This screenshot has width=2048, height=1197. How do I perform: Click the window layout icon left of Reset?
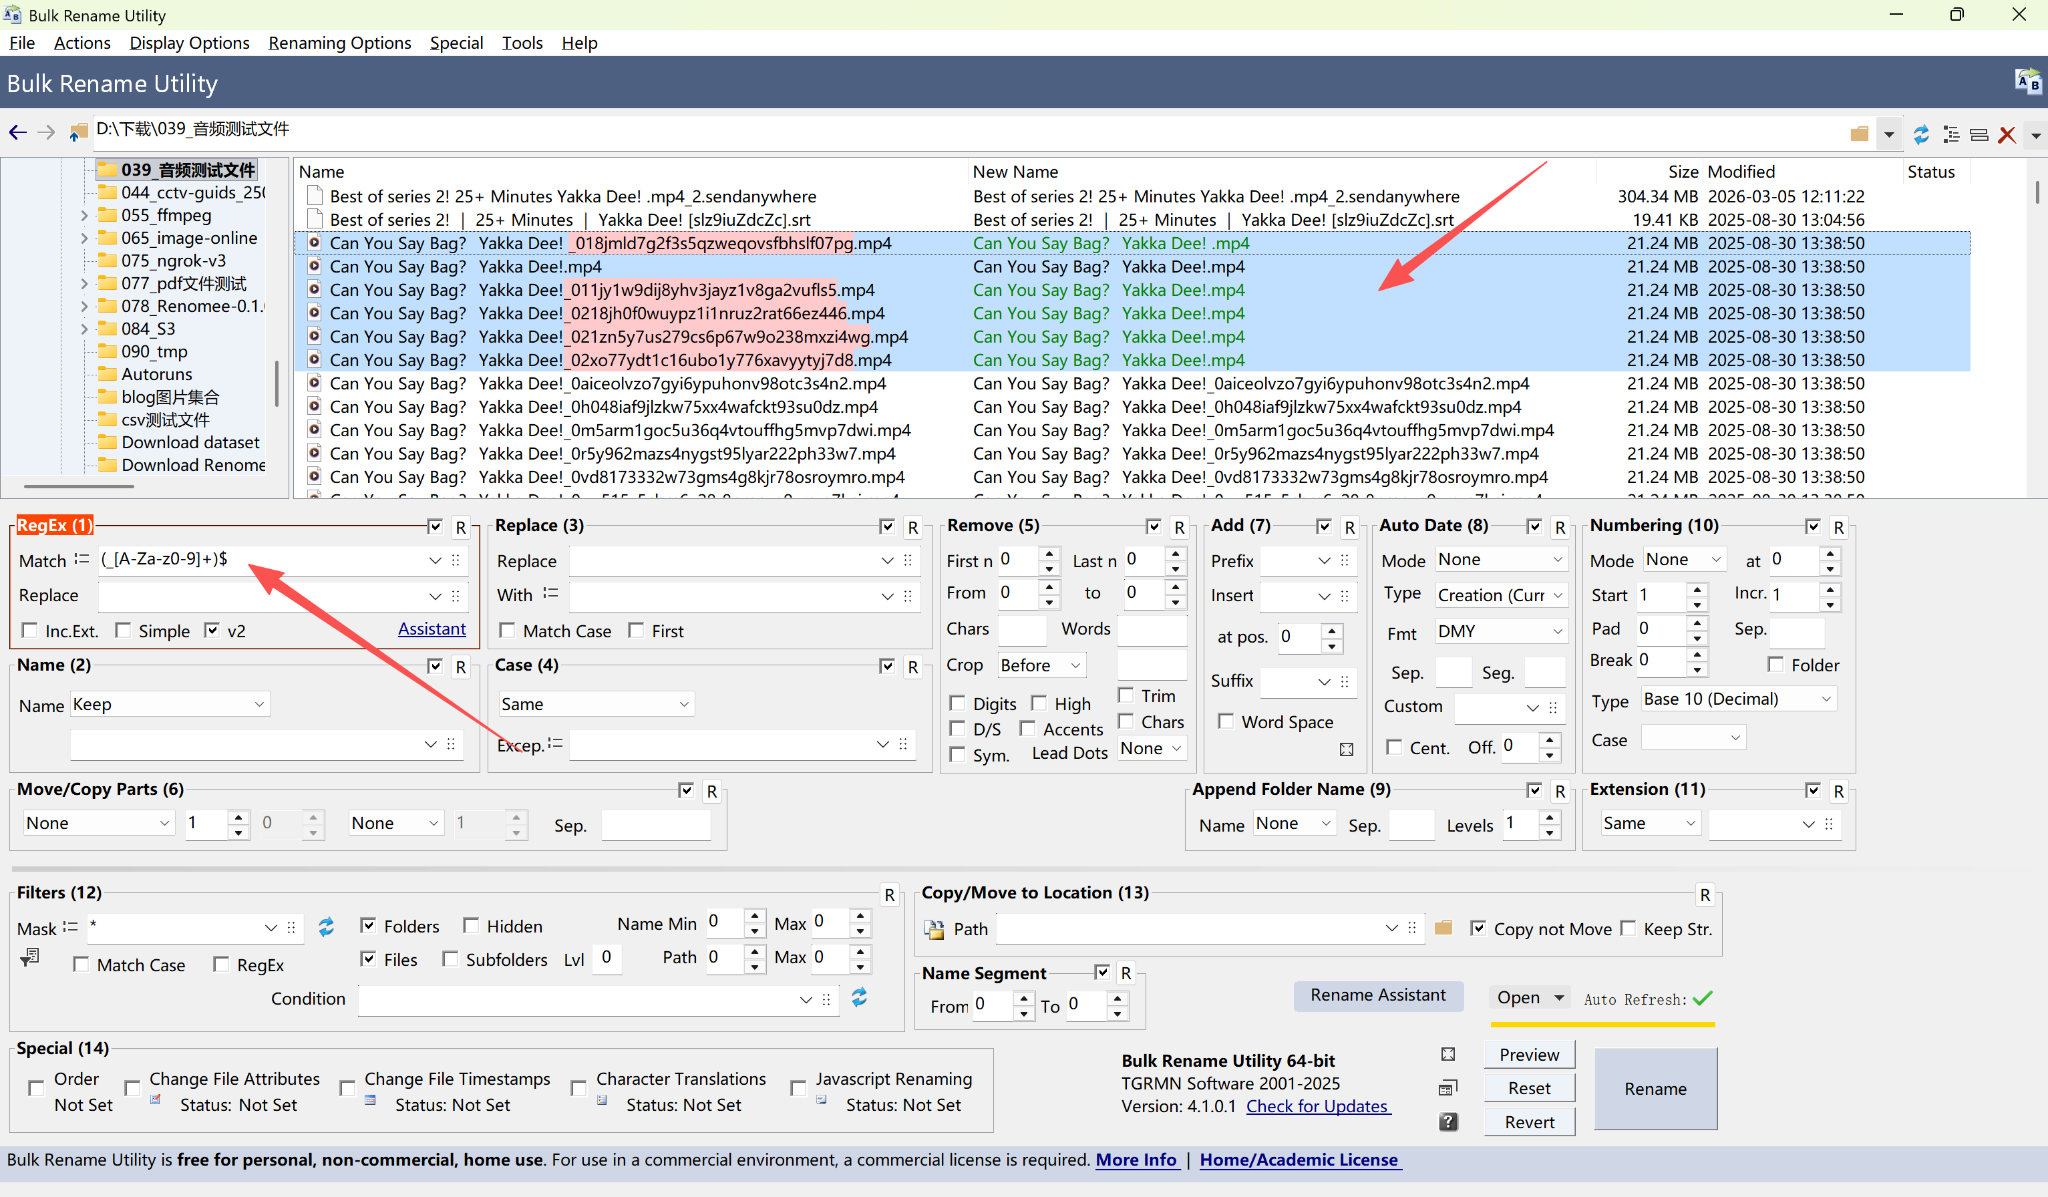(x=1448, y=1088)
